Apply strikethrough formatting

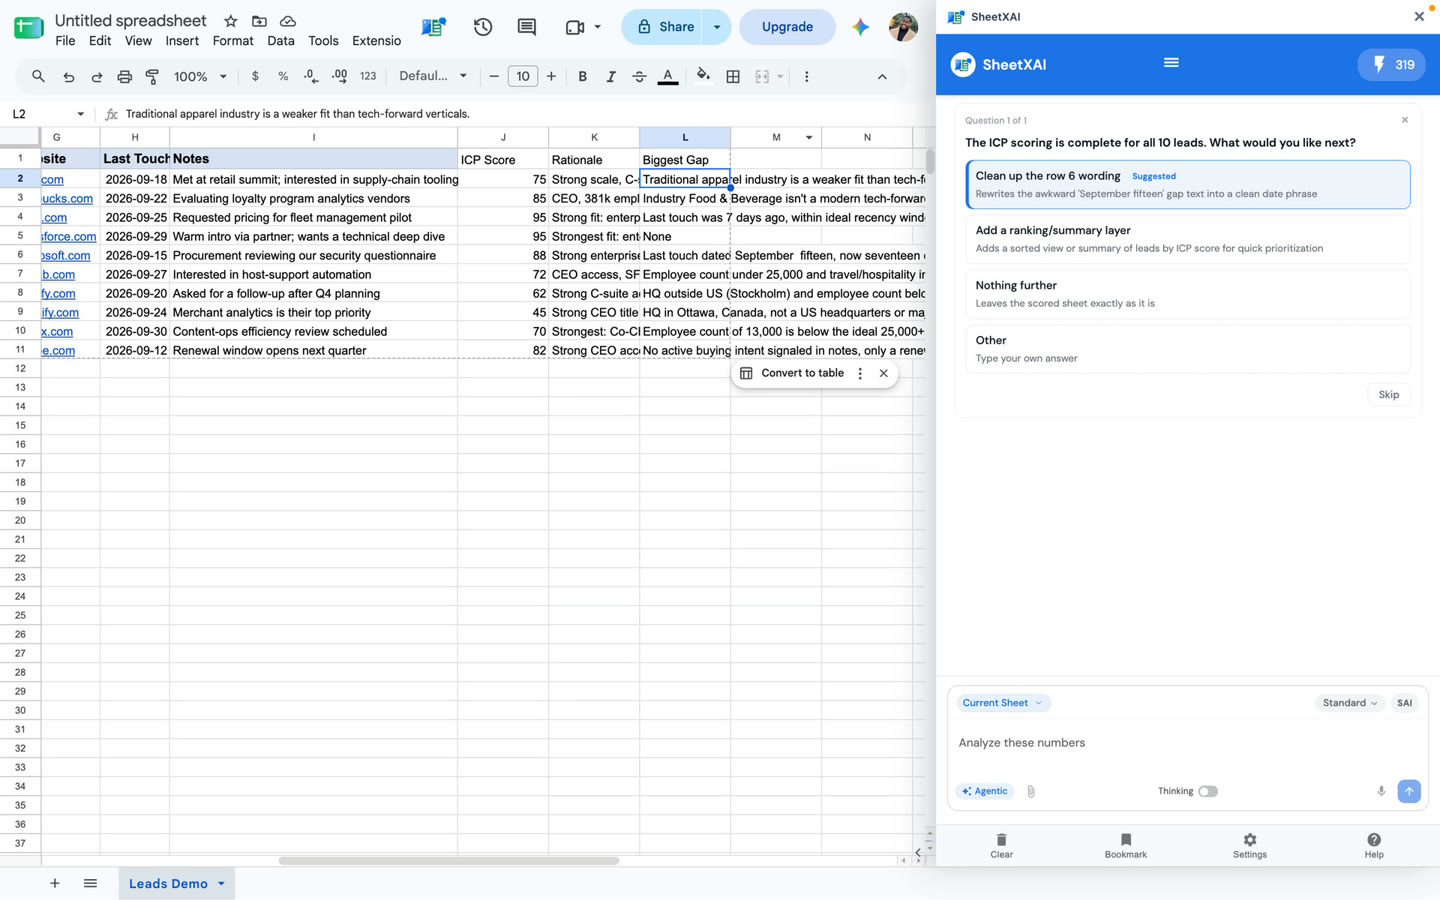tap(639, 76)
